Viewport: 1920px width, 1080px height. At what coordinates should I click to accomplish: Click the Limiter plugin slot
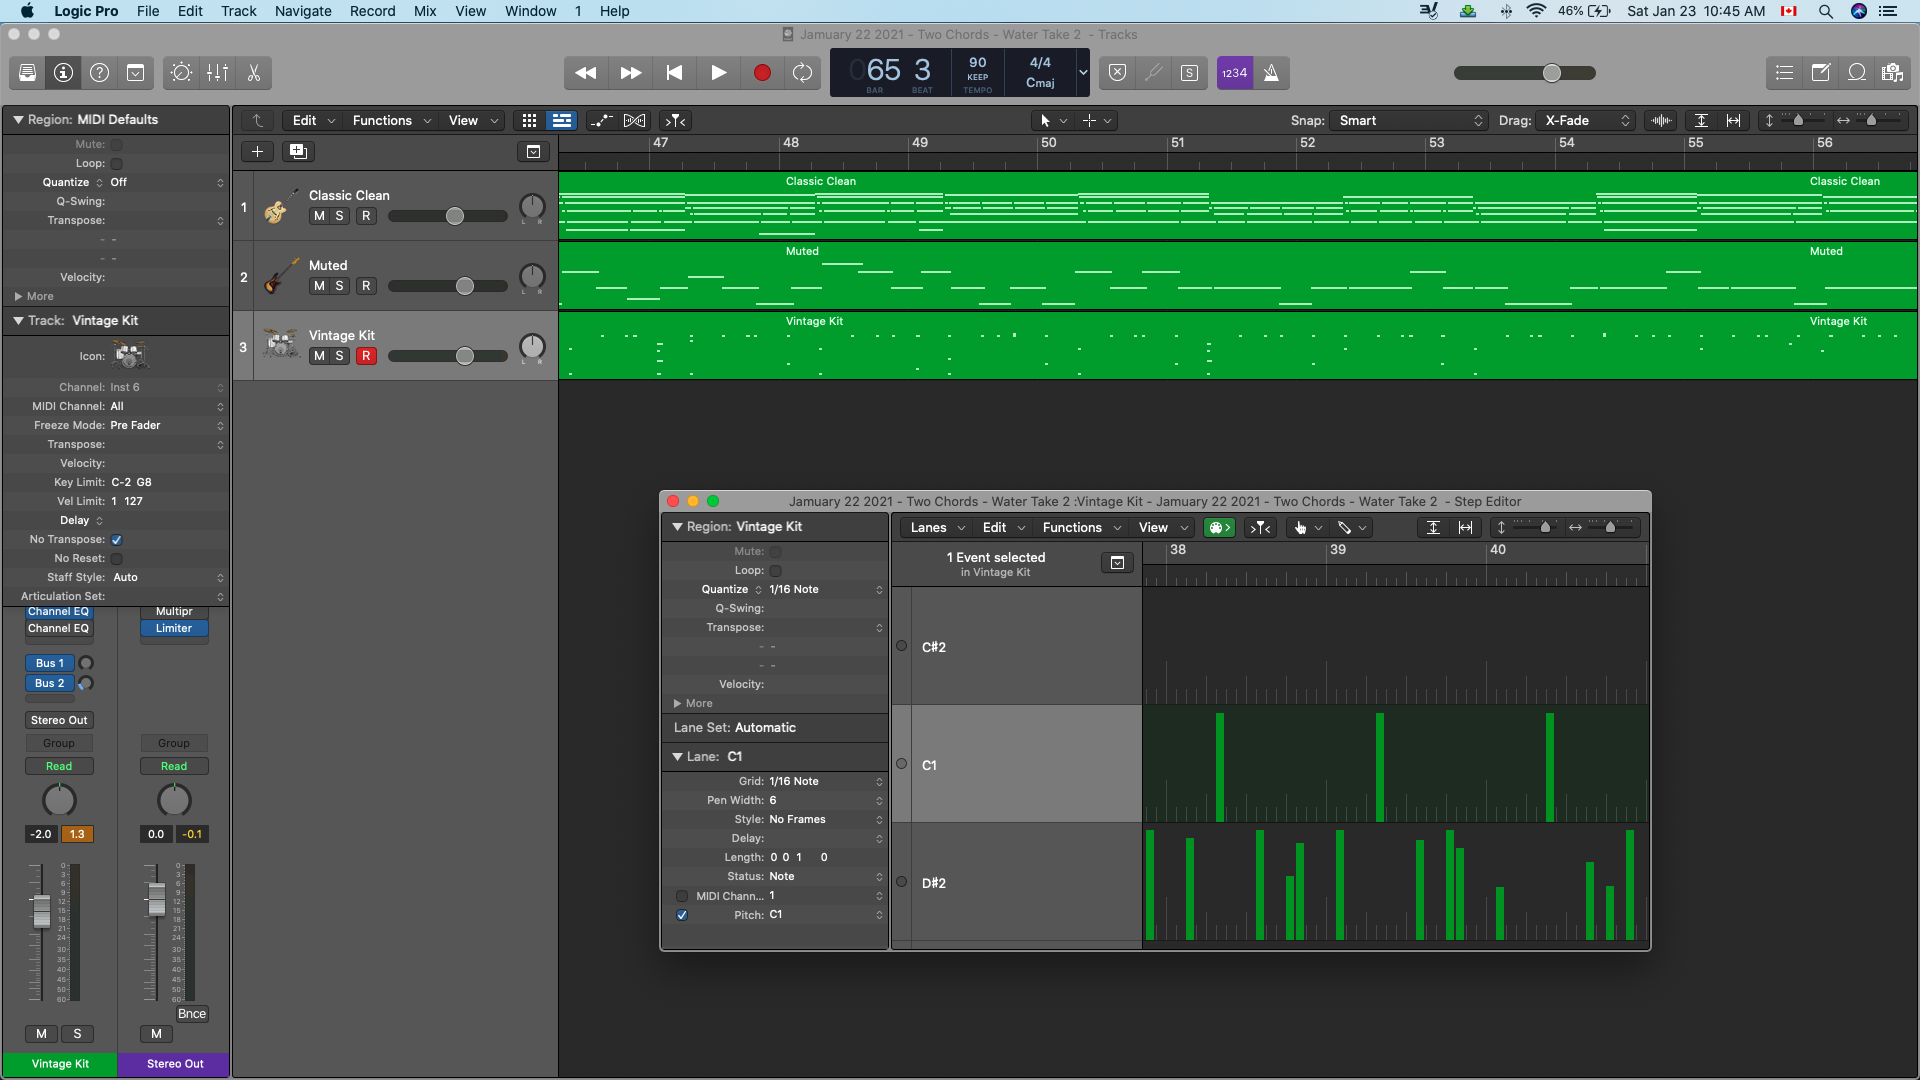pyautogui.click(x=174, y=629)
